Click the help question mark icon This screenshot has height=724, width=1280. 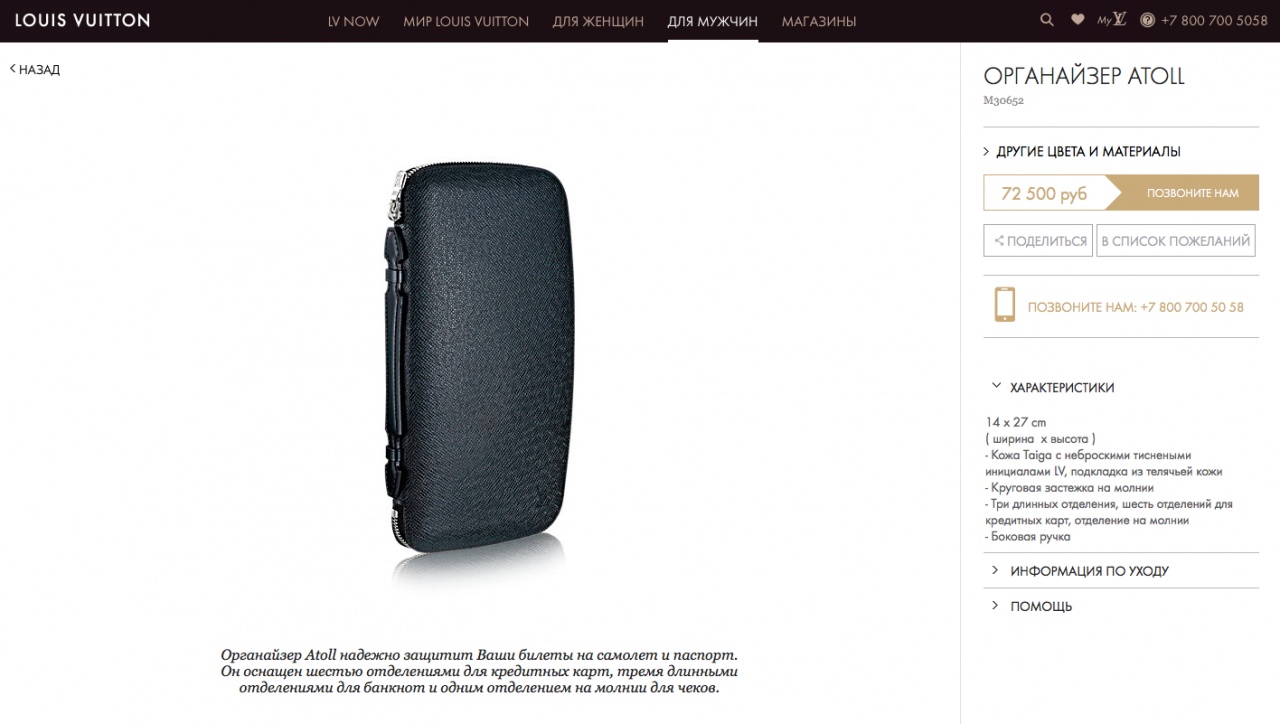tap(1147, 20)
